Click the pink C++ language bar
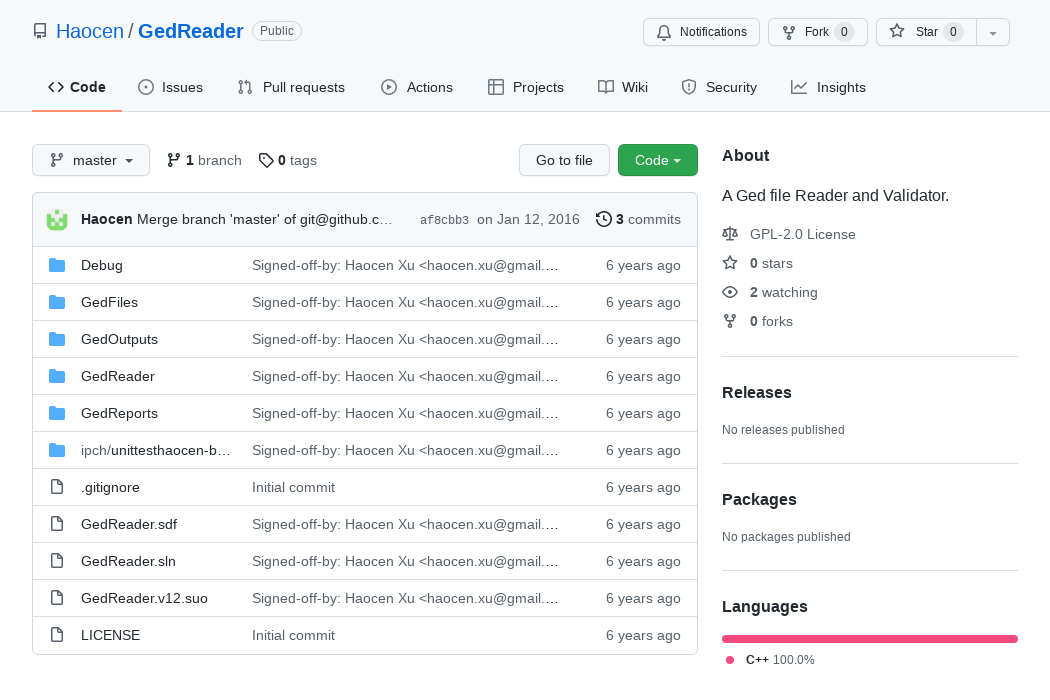The image size is (1050, 700). (x=869, y=638)
